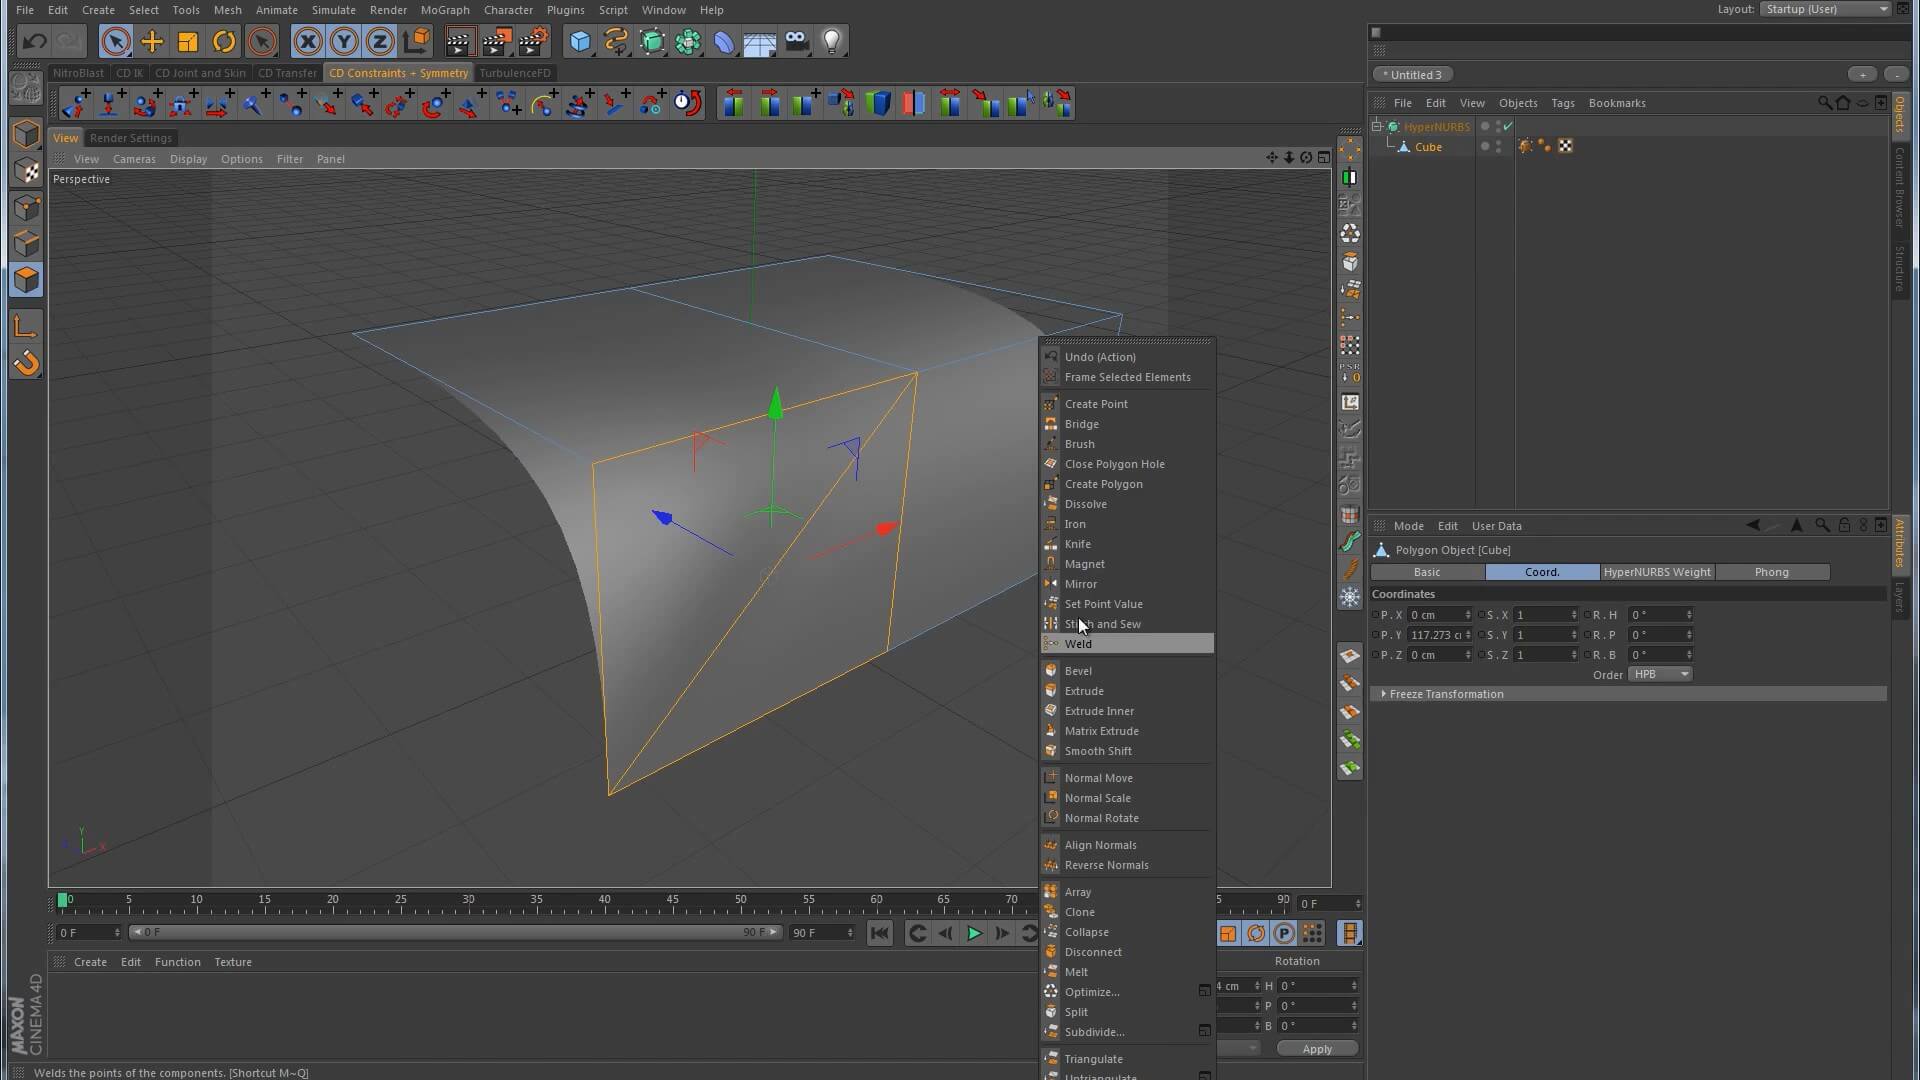Screen dimensions: 1920x1080
Task: Toggle Y axis lock
Action: (344, 41)
